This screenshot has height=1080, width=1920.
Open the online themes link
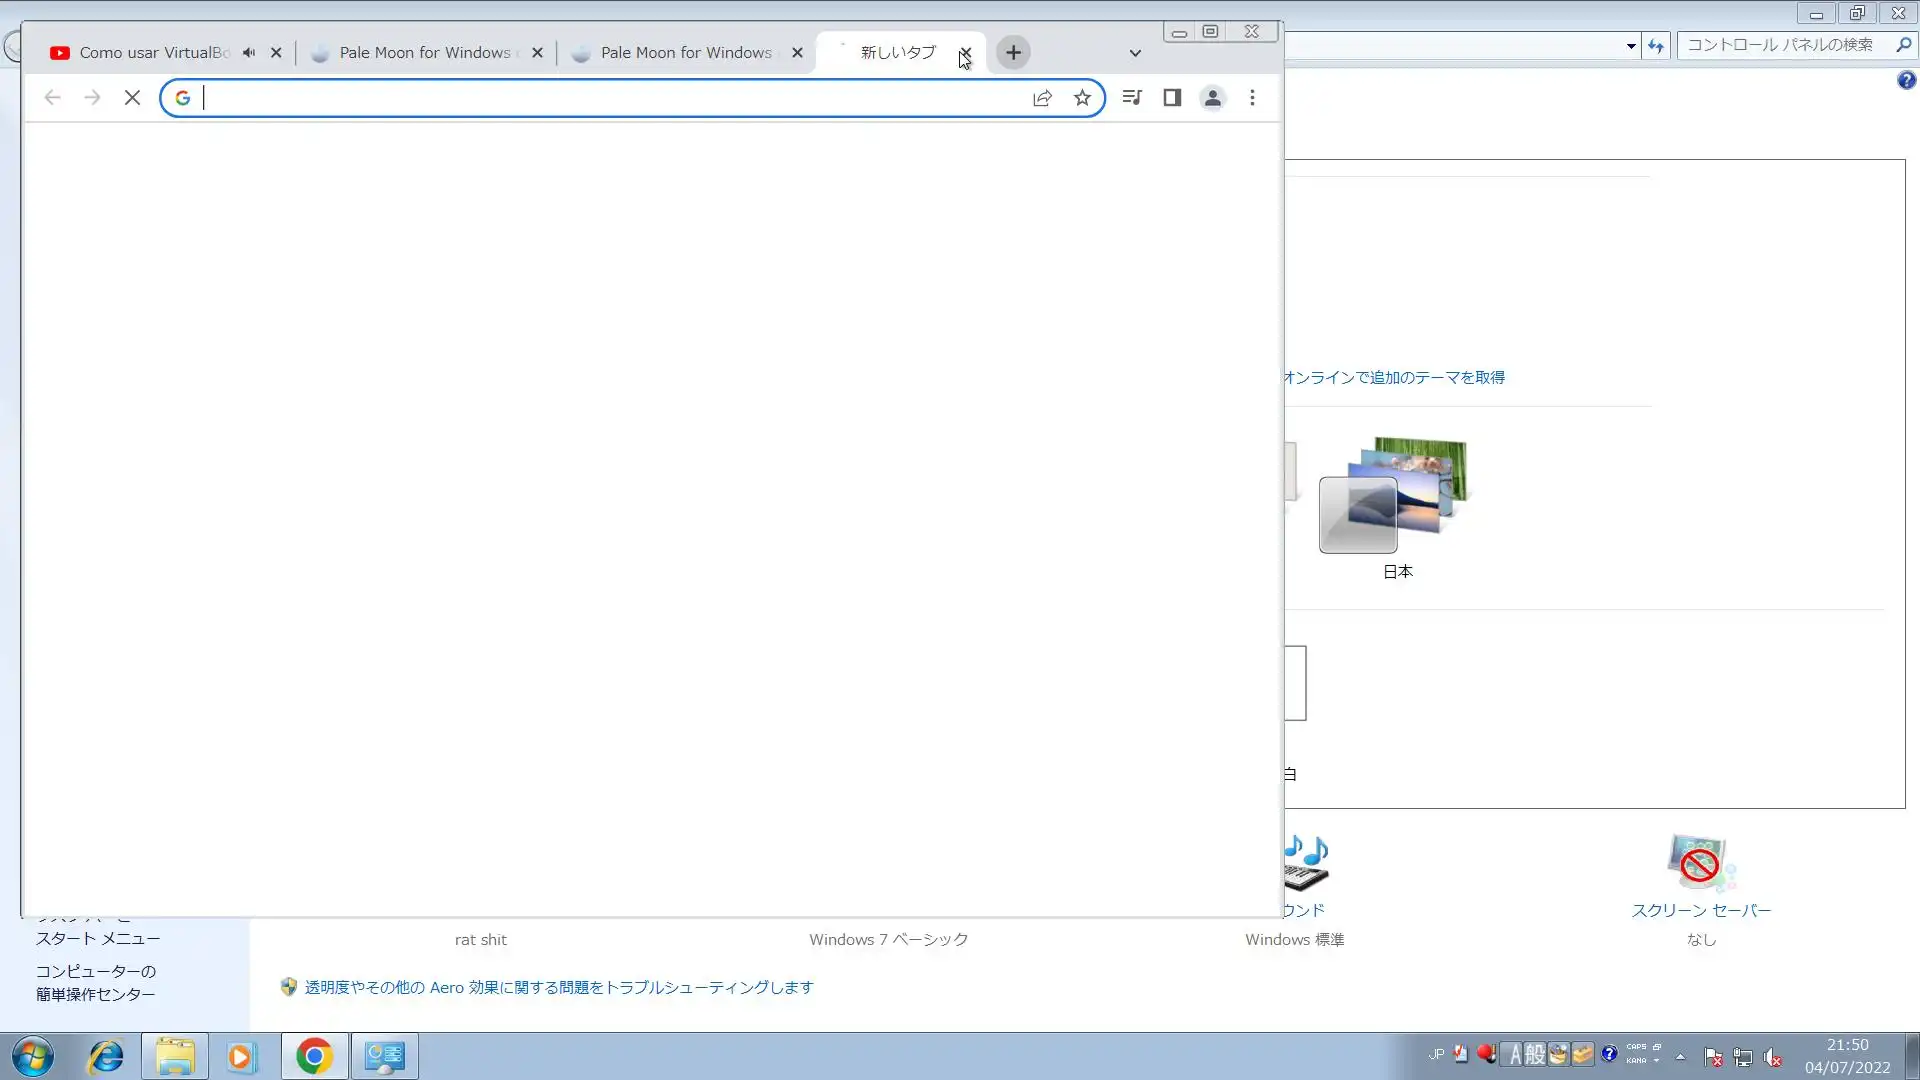click(x=1394, y=378)
